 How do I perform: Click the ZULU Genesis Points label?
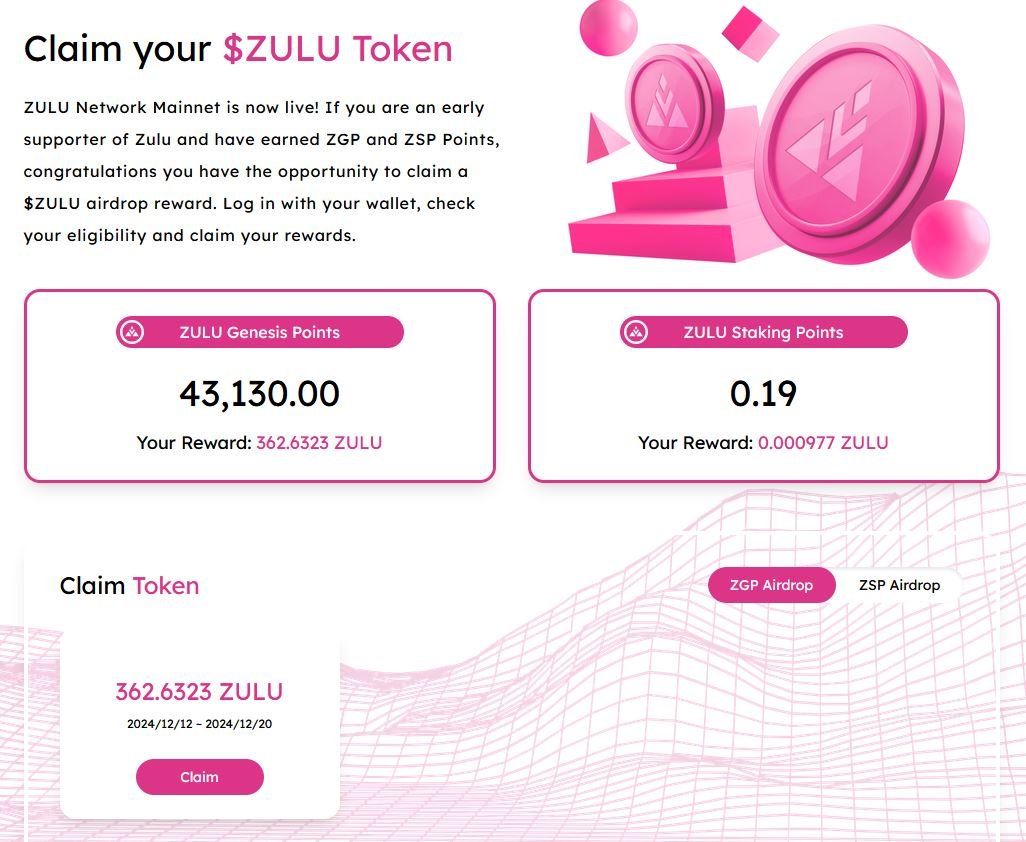tap(260, 333)
